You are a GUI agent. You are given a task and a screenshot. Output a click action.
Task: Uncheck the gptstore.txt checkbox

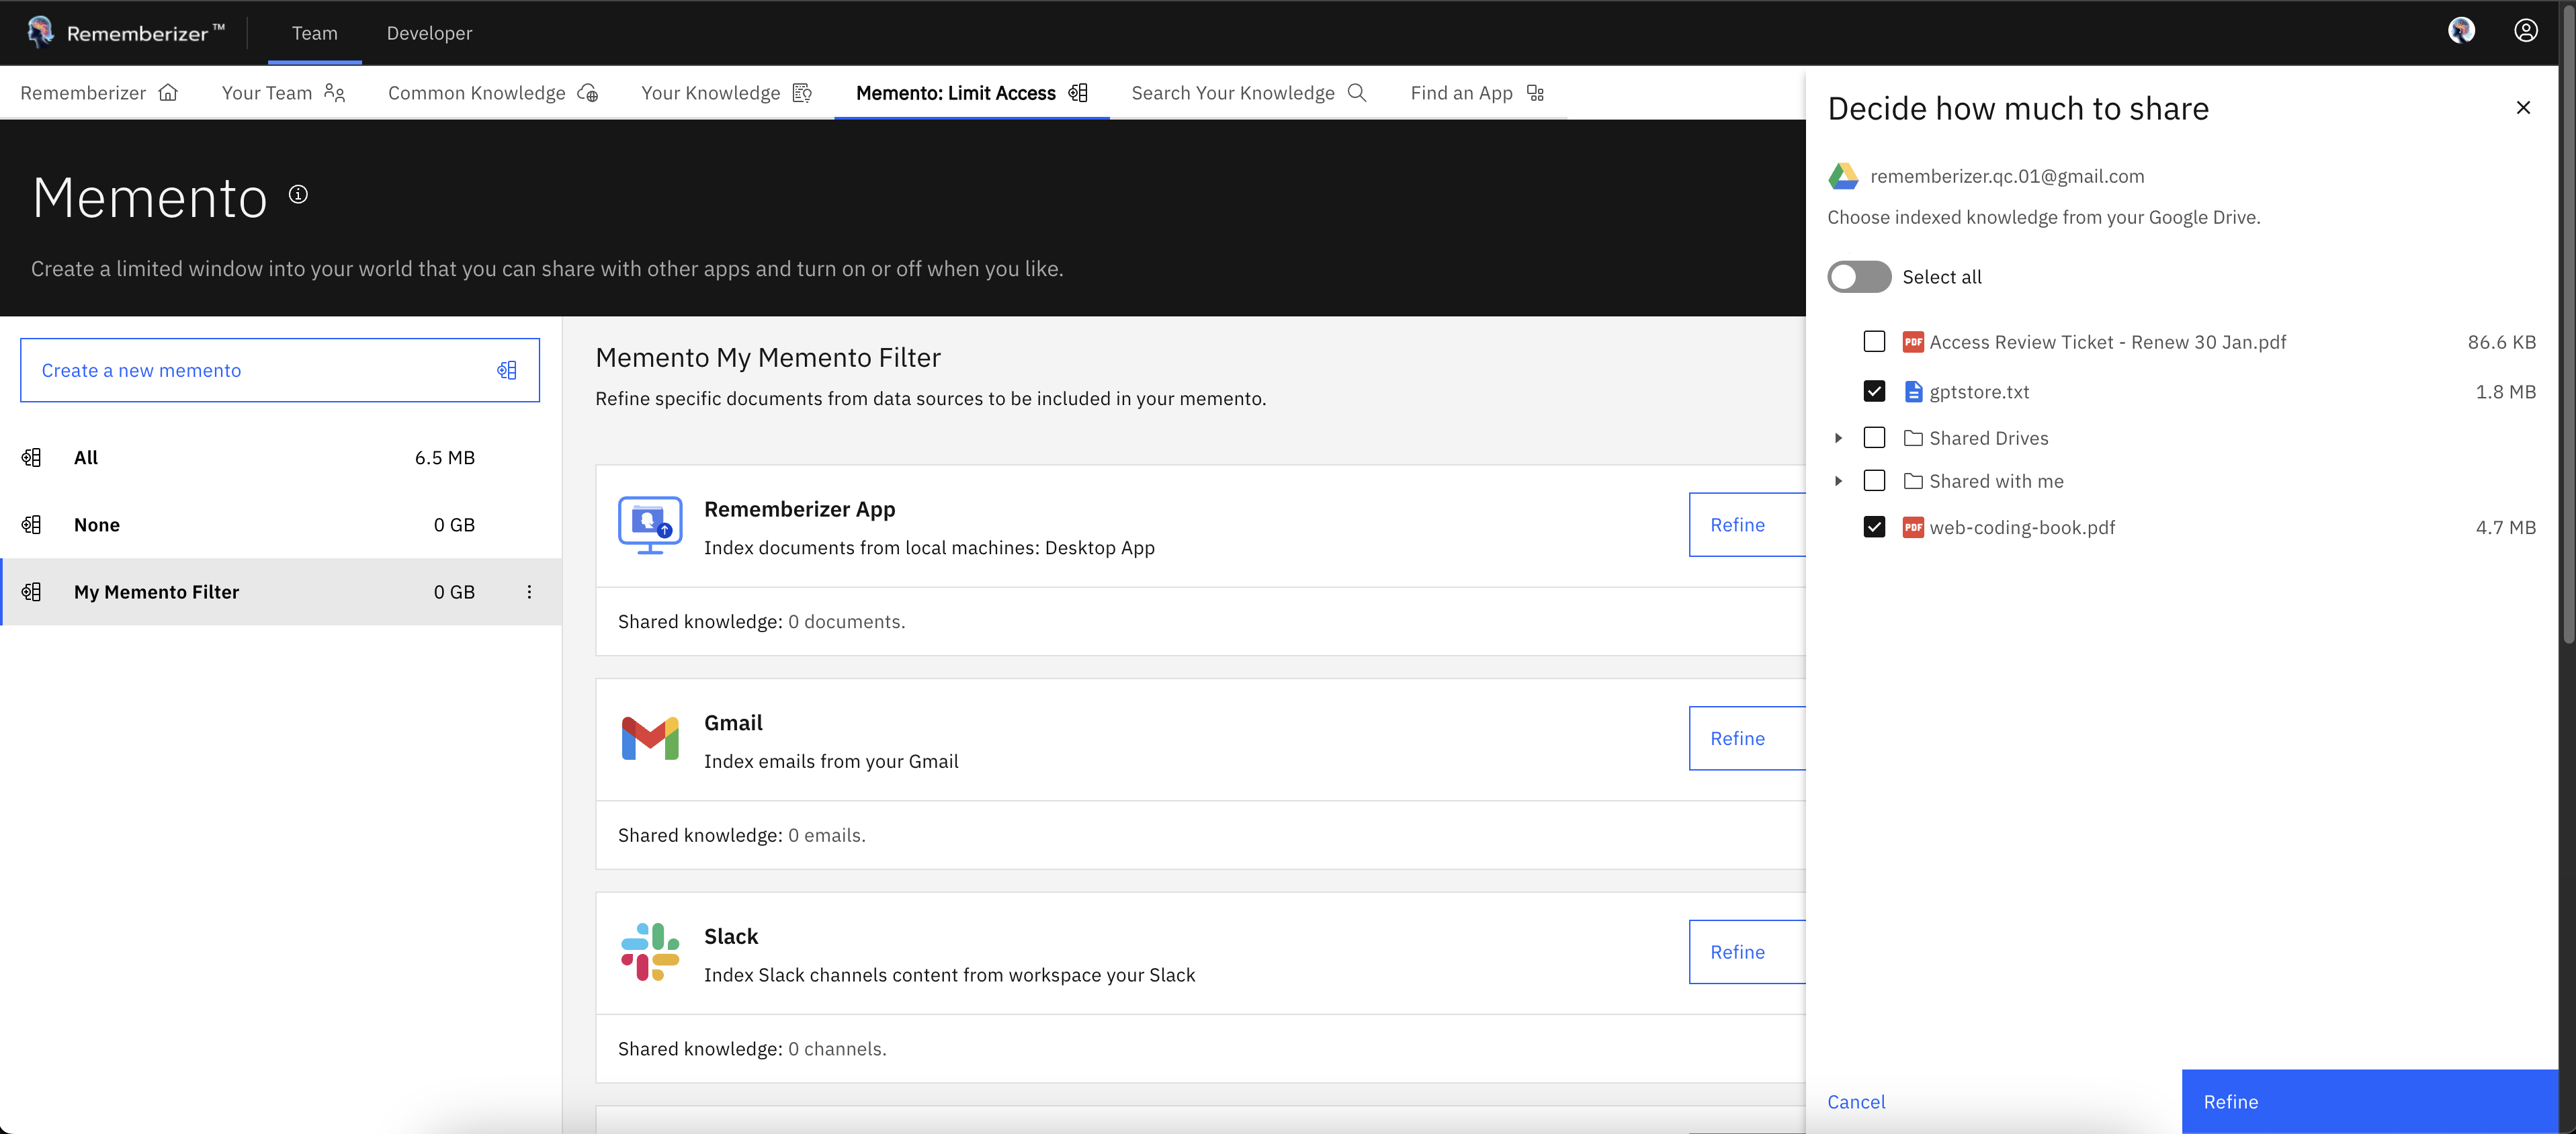(1874, 392)
